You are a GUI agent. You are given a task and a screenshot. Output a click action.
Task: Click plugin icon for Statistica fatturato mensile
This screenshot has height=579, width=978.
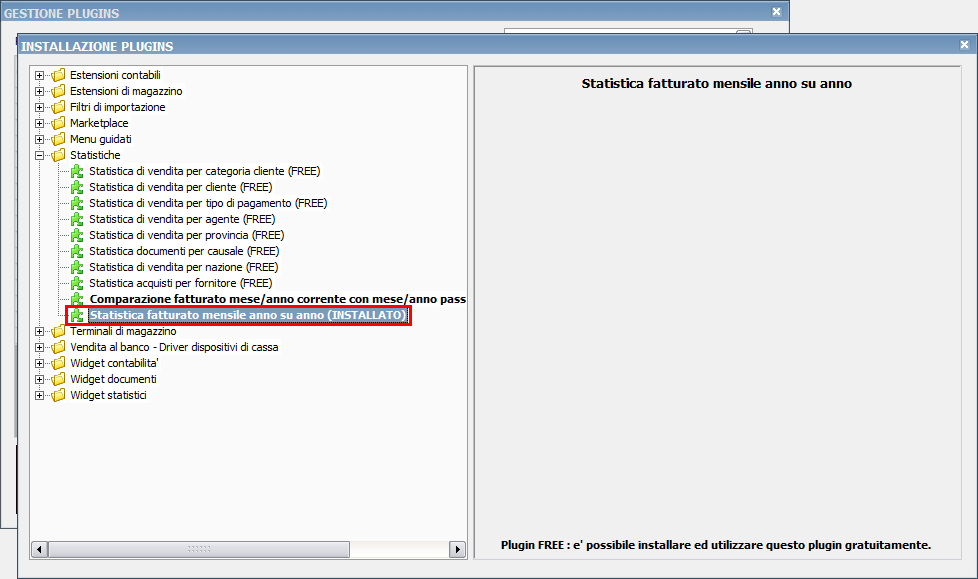(77, 315)
